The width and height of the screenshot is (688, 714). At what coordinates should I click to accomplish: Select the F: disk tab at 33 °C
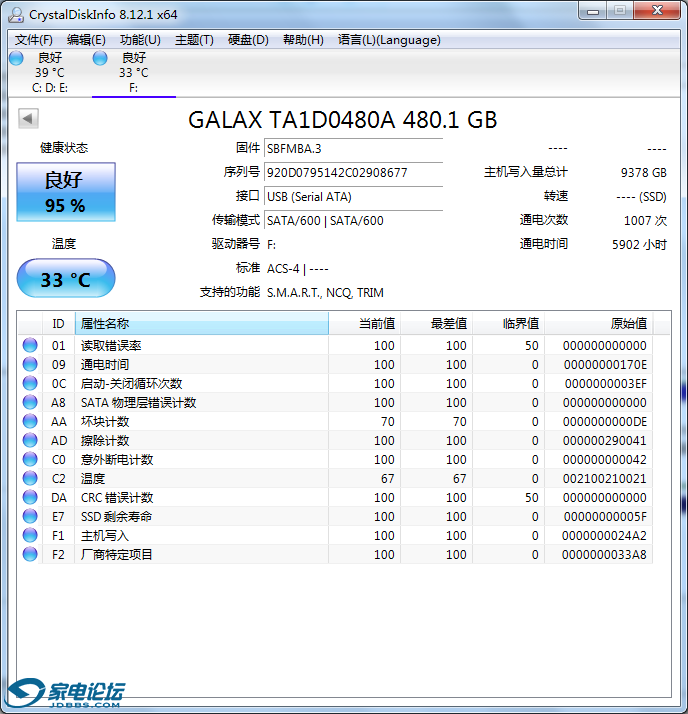134,73
